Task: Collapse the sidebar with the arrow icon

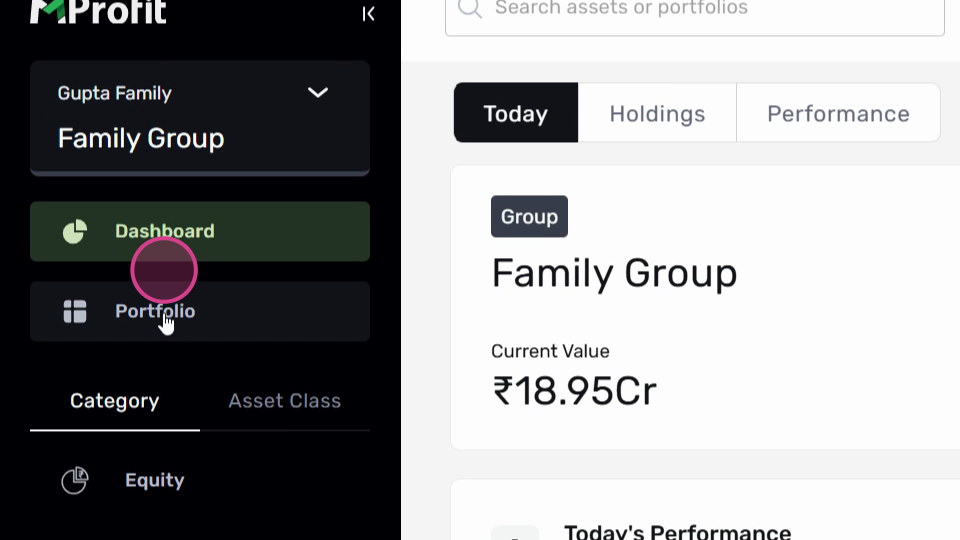Action: point(368,13)
